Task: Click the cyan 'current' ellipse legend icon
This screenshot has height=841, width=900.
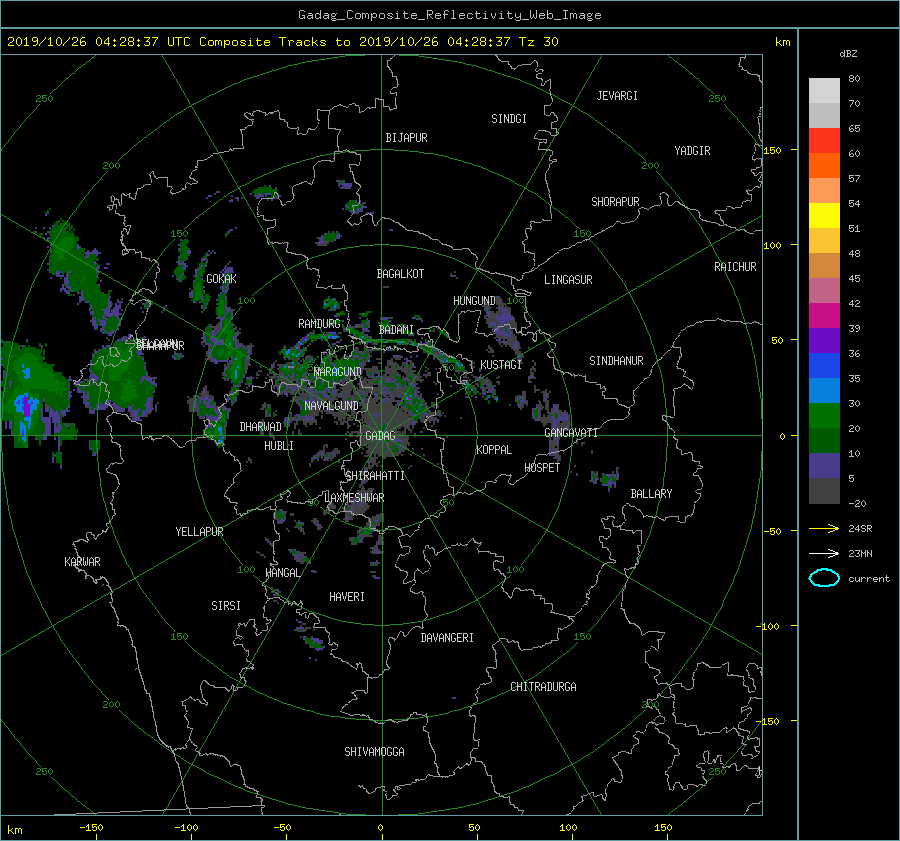Action: tap(824, 578)
